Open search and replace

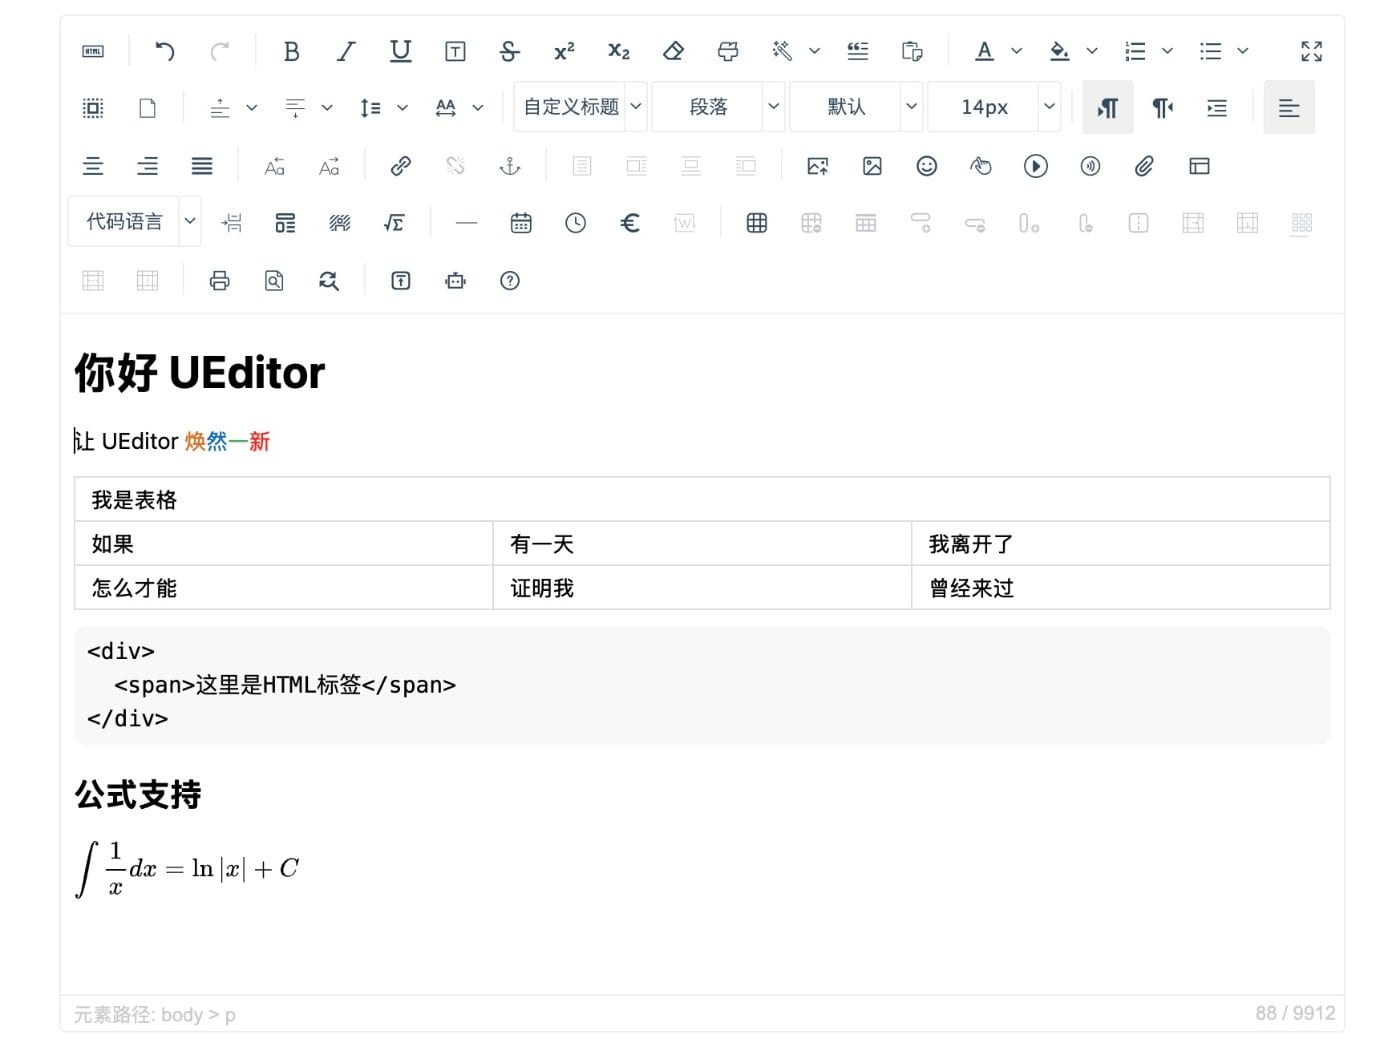point(329,281)
